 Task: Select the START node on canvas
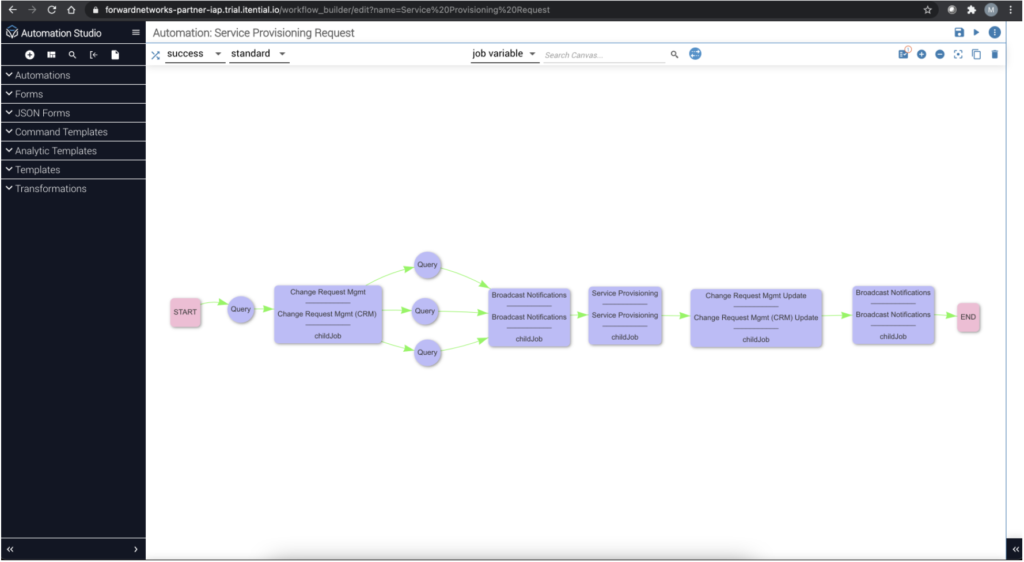[x=185, y=312]
